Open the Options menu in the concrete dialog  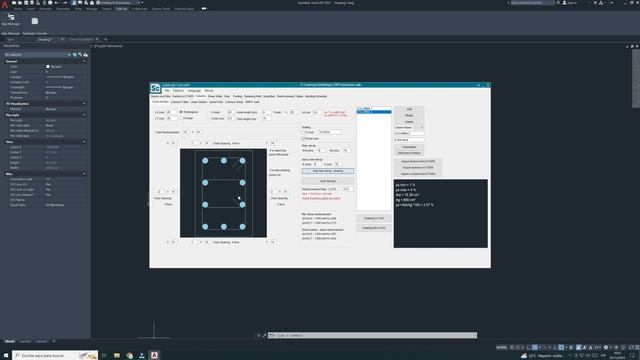coord(178,91)
